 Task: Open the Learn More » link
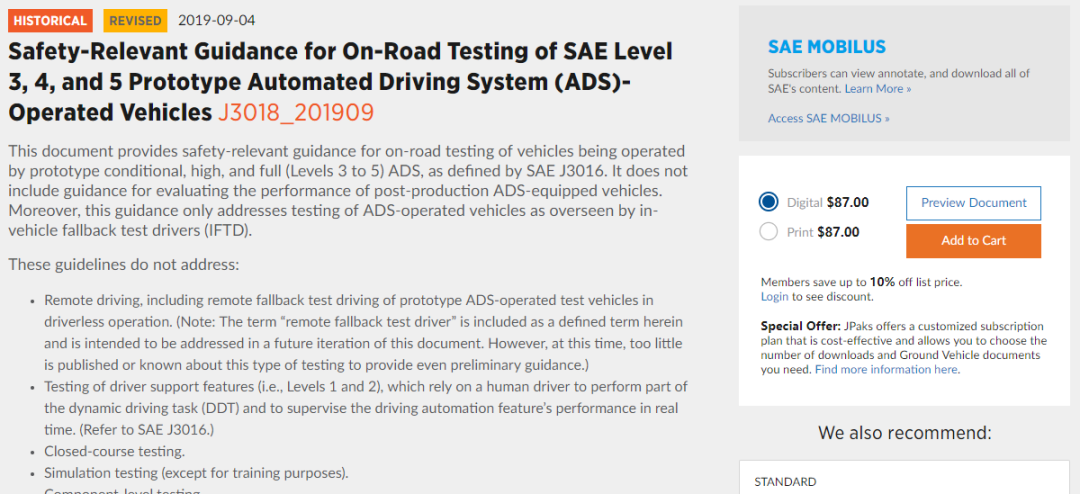(x=877, y=89)
